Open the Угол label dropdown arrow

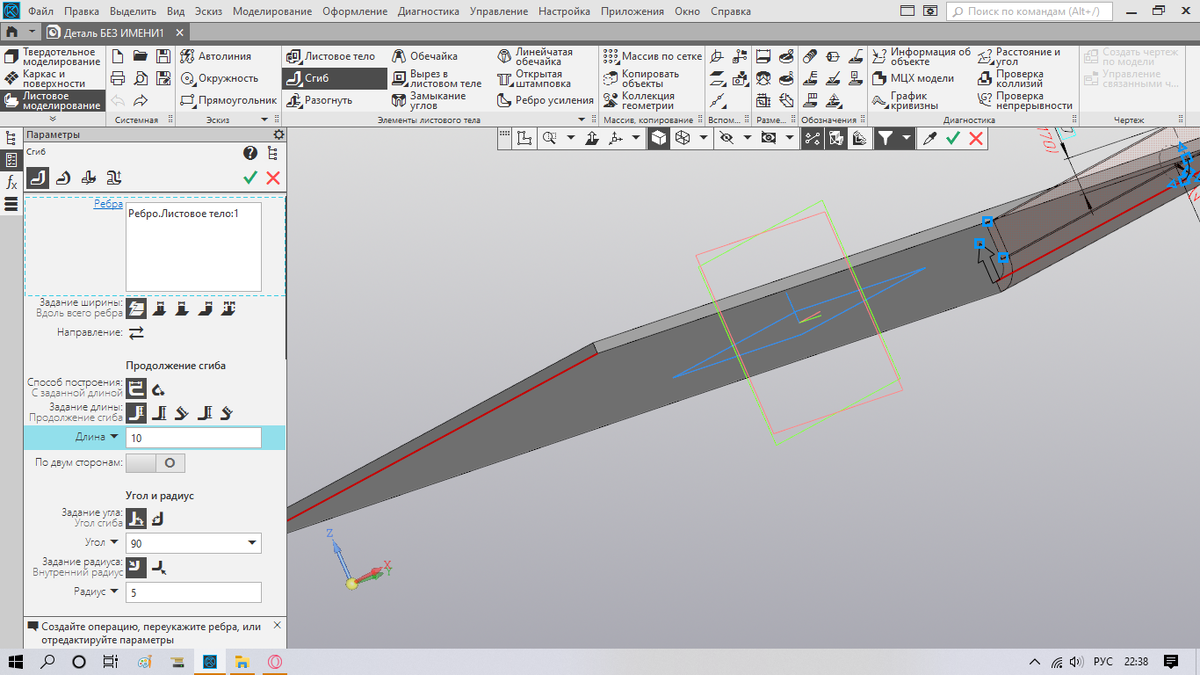pos(115,543)
